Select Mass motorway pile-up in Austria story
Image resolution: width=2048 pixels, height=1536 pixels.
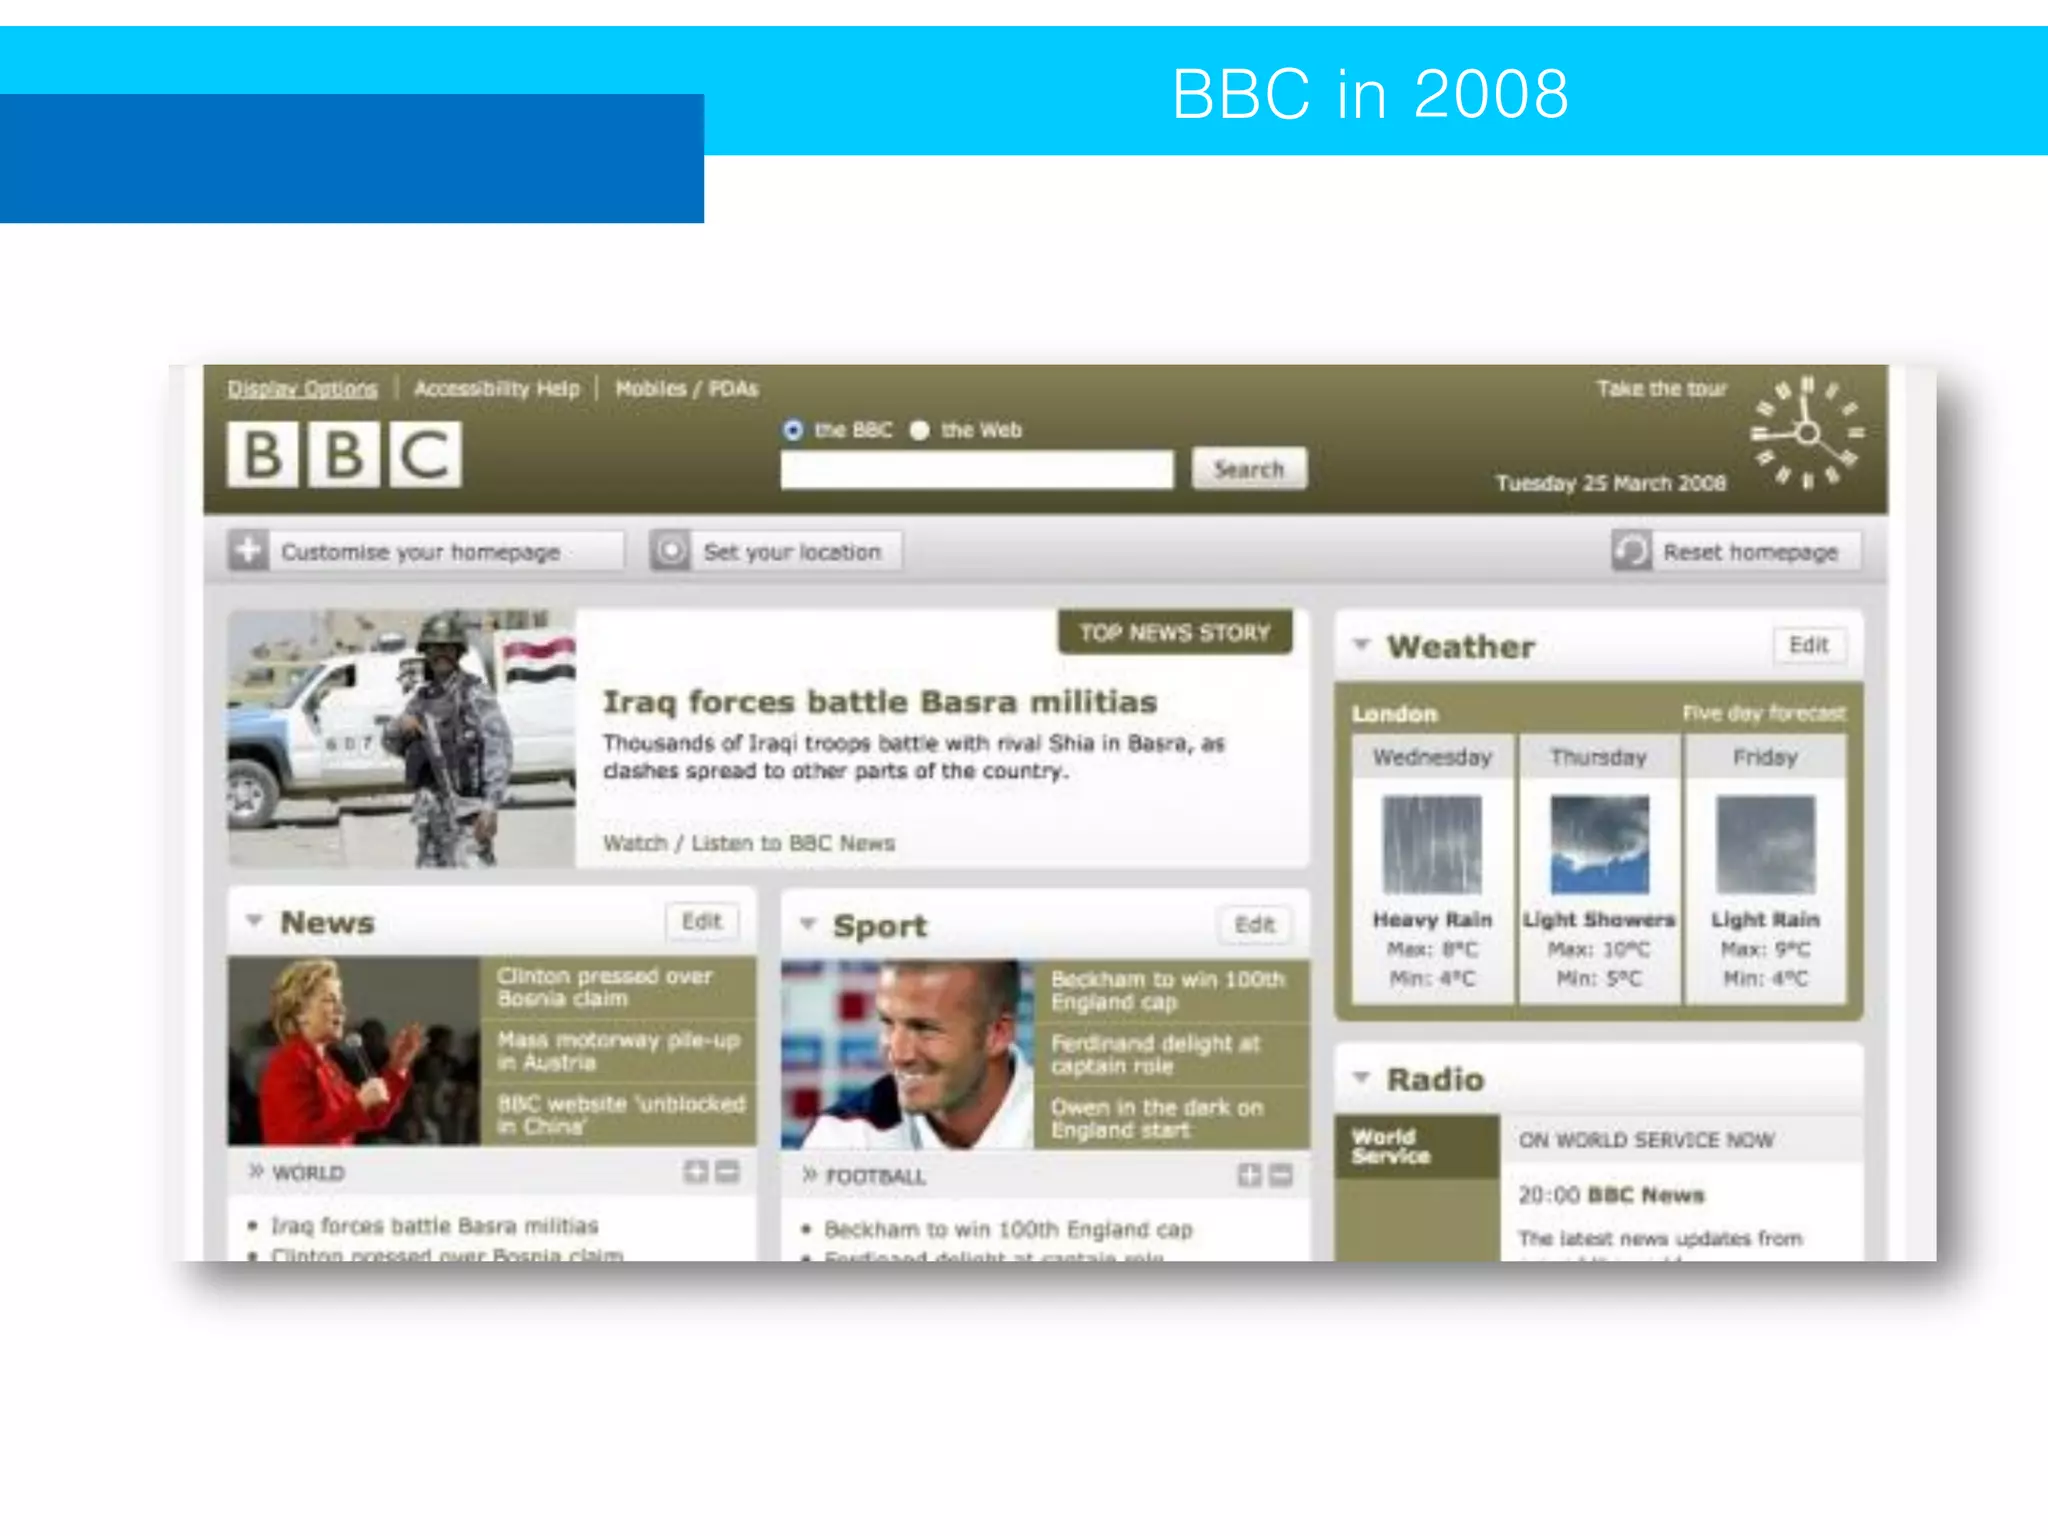618,1051
